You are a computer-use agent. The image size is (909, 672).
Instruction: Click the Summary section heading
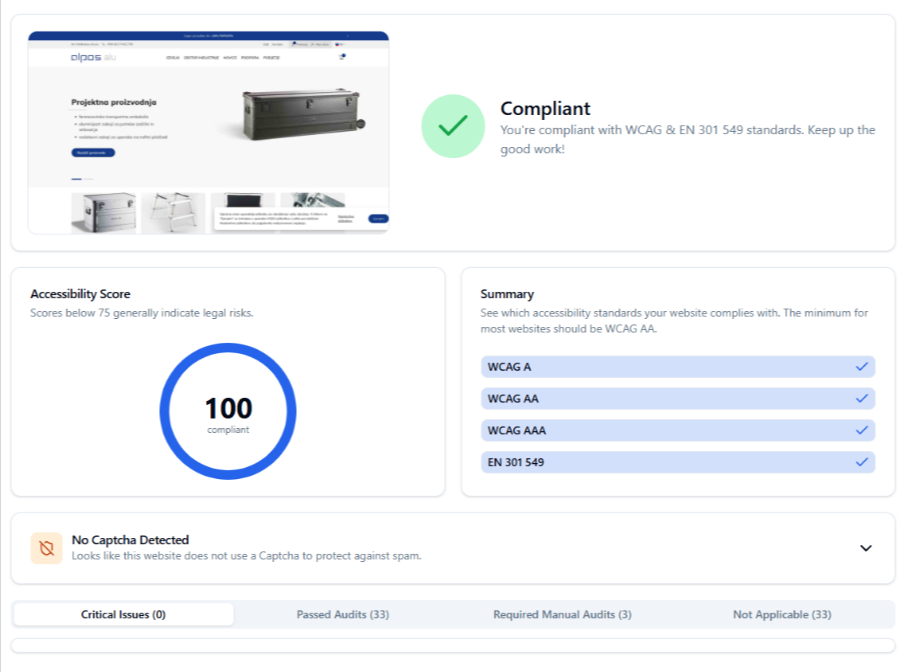(x=507, y=294)
